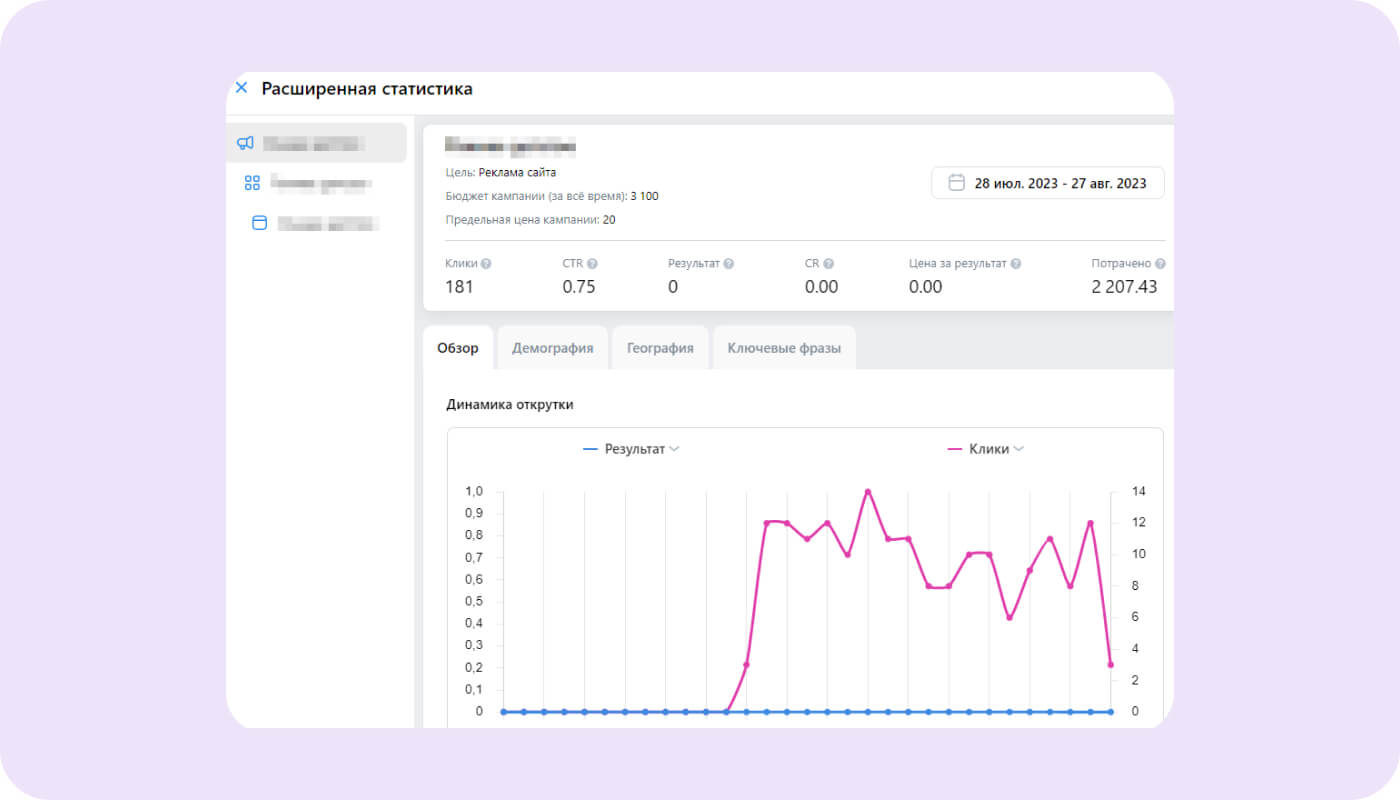Open help tooltip next to Клики metric

coord(486,264)
